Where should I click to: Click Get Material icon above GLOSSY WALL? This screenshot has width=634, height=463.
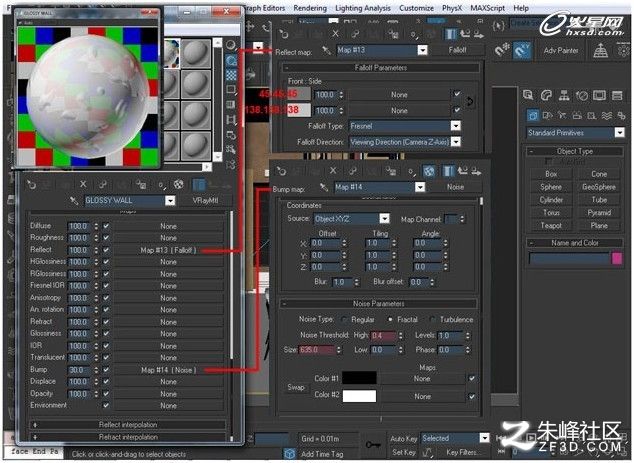tap(31, 185)
